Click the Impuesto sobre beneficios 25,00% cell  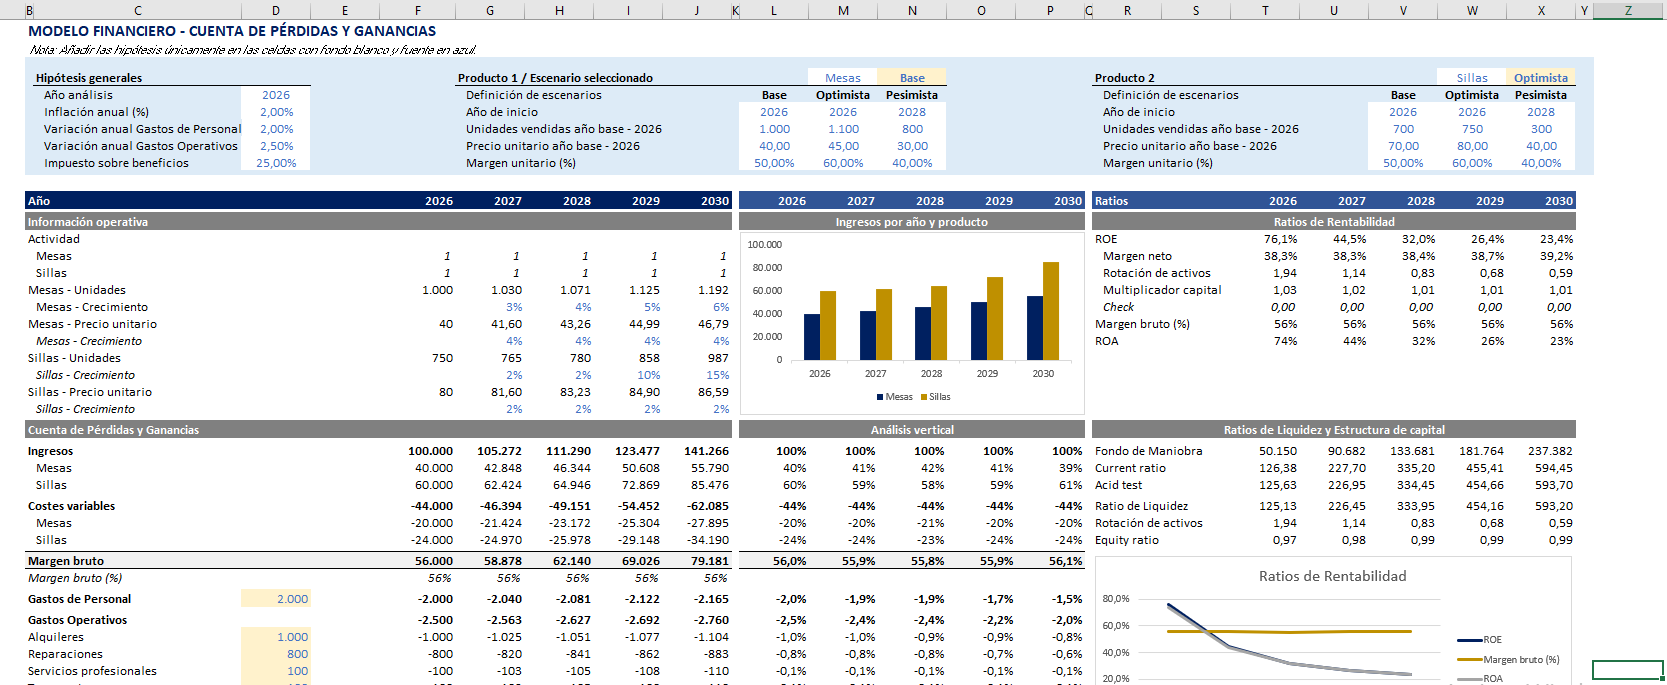[276, 163]
